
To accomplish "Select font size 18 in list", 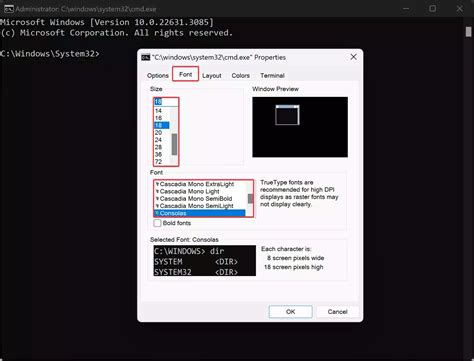I will click(x=162, y=125).
